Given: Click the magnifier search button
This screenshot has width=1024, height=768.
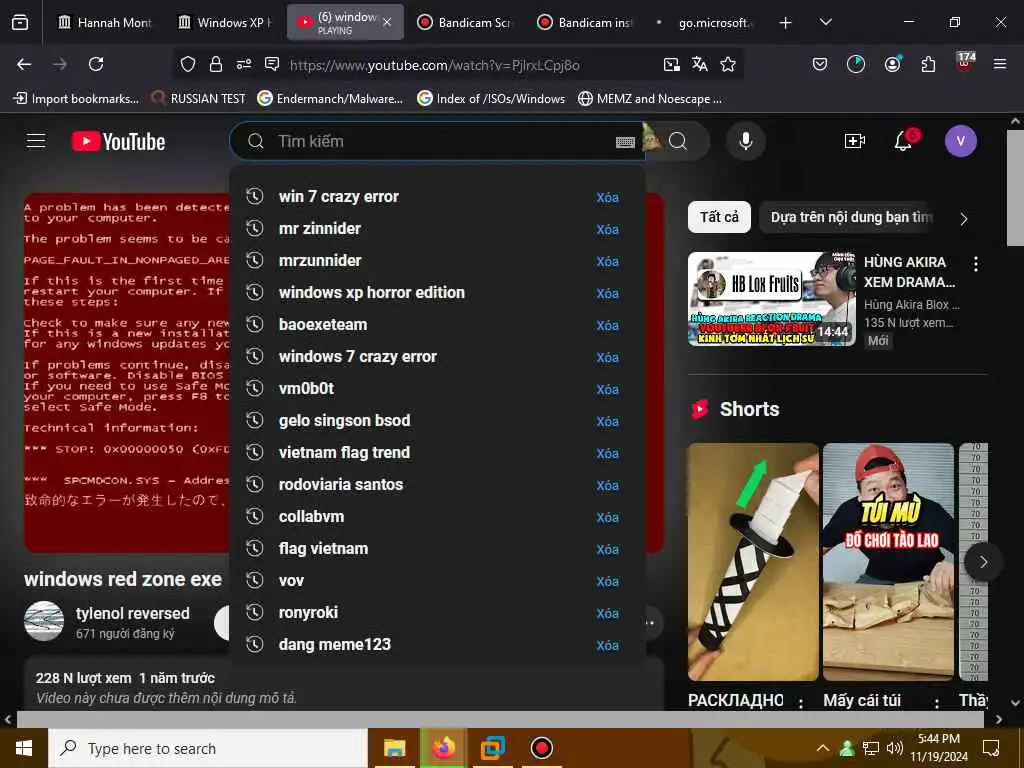Looking at the screenshot, I should click(679, 141).
